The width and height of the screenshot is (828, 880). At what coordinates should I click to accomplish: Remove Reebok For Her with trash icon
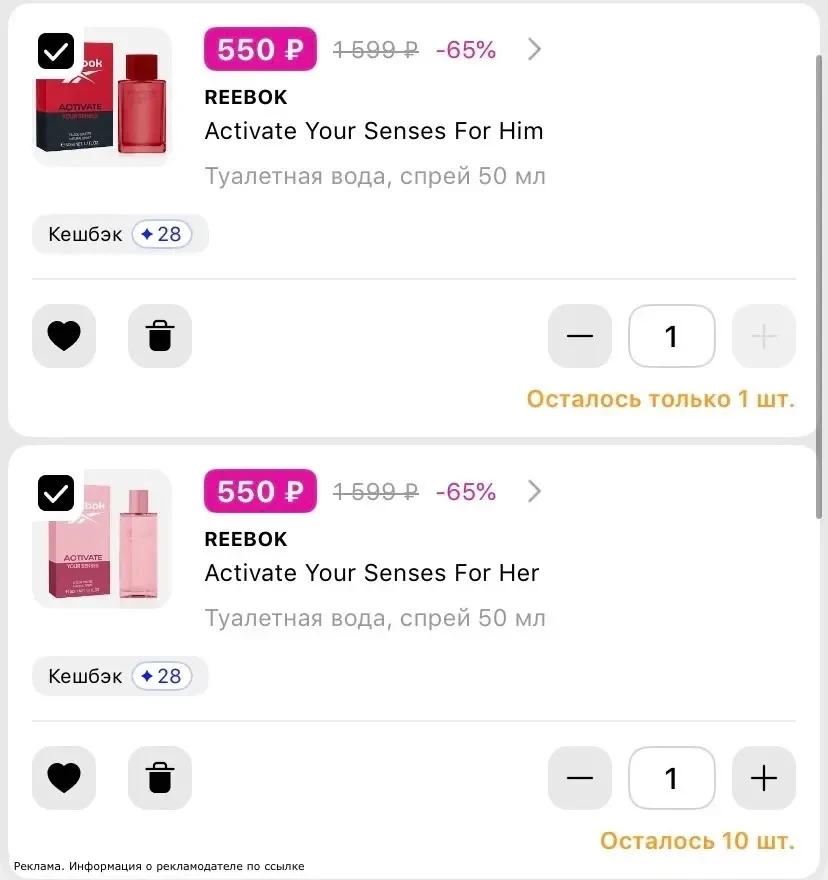[160, 778]
